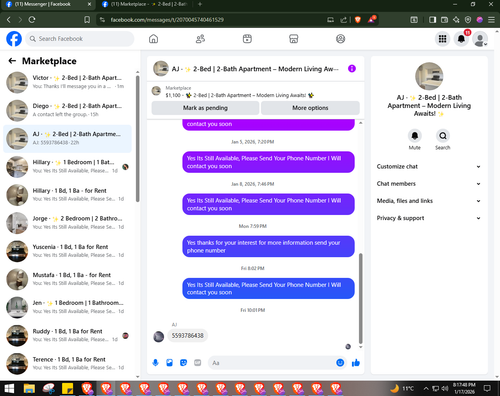Viewport: 500px width, 396px height.
Task: Click the Brave Shields lion icon
Action: [358, 20]
